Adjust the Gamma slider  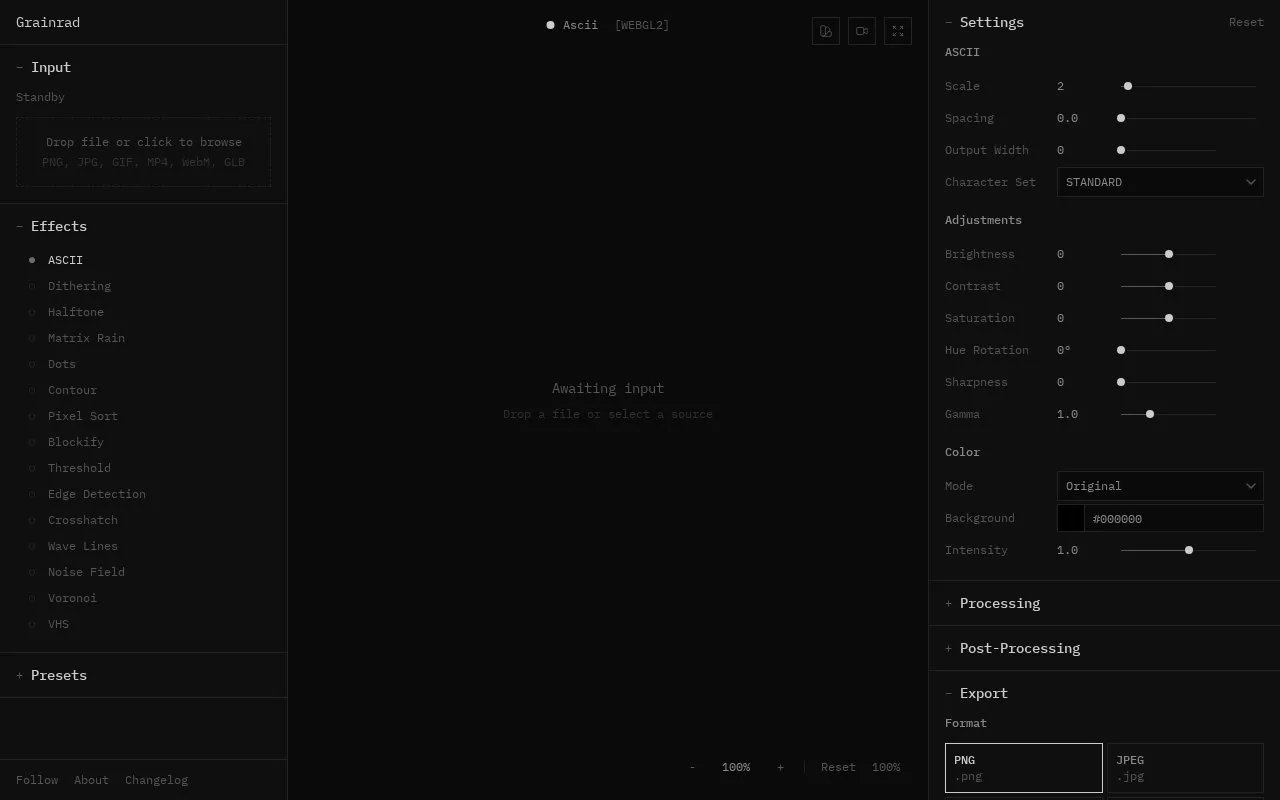click(1168, 414)
